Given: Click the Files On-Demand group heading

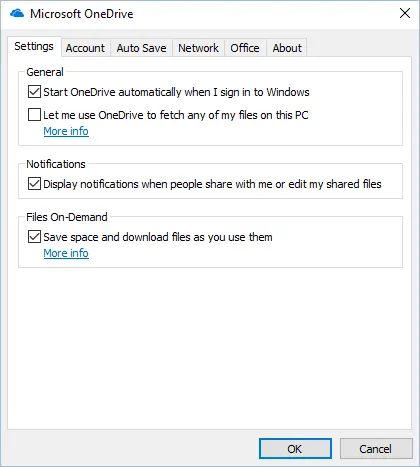Looking at the screenshot, I should click(67, 217).
